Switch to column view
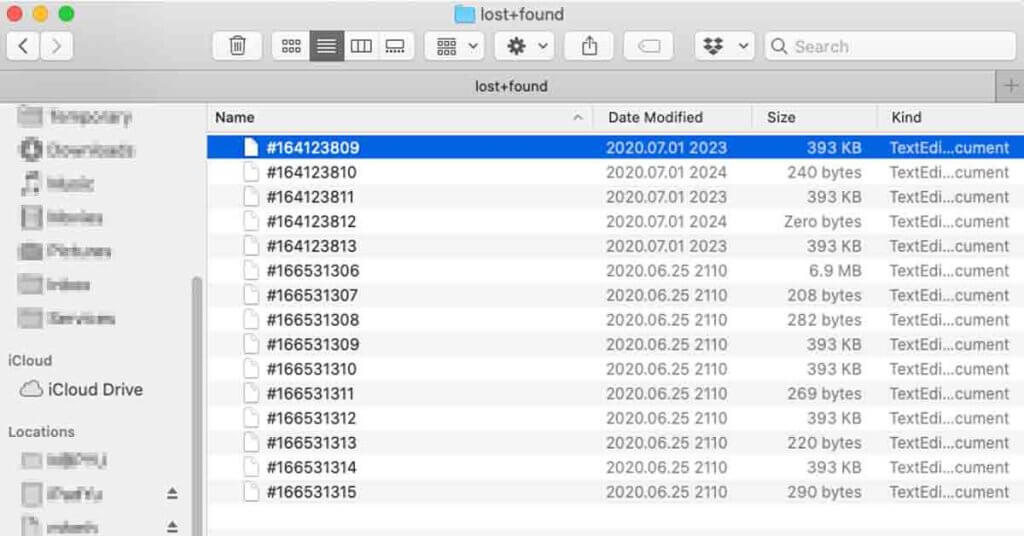Image resolution: width=1024 pixels, height=536 pixels. point(361,46)
